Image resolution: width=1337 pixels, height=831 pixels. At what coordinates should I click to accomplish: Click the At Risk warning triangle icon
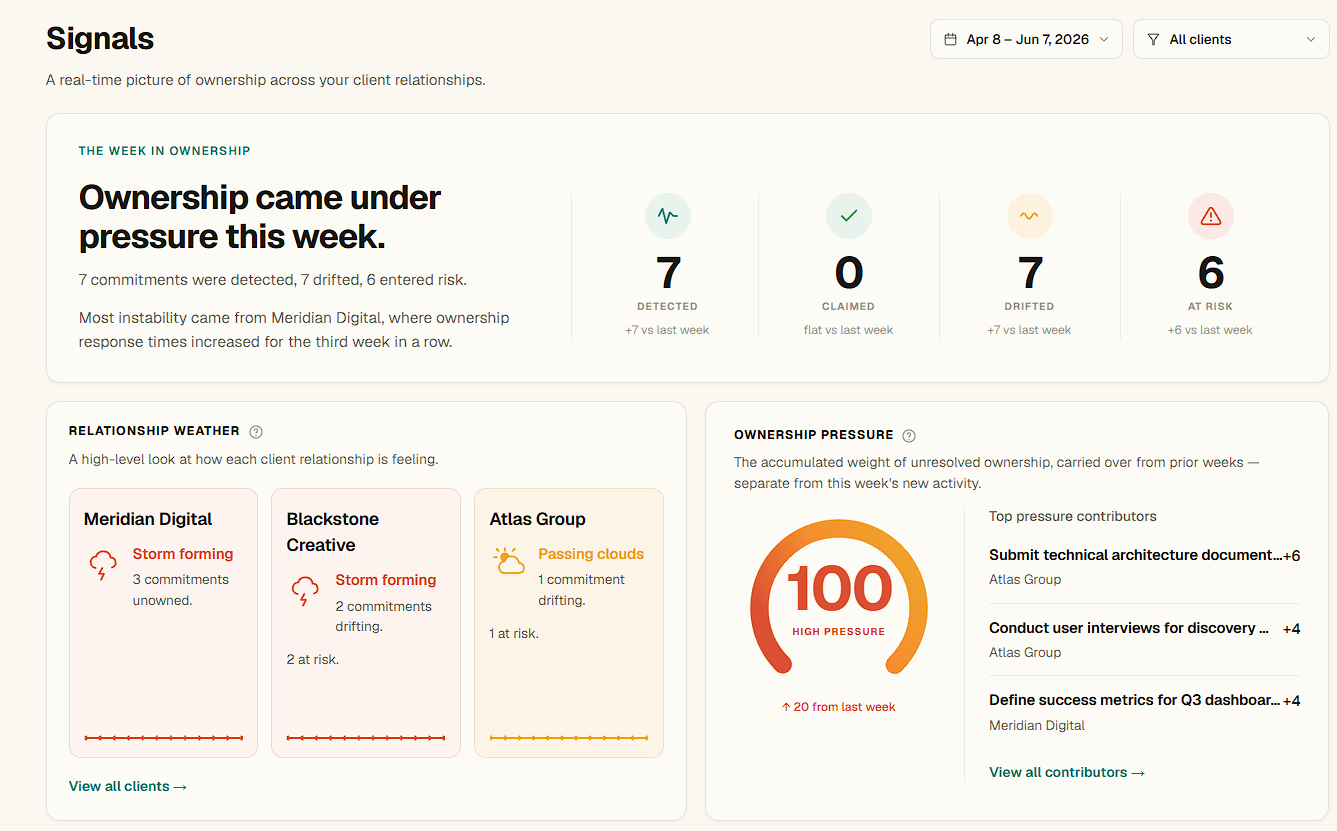[1211, 216]
